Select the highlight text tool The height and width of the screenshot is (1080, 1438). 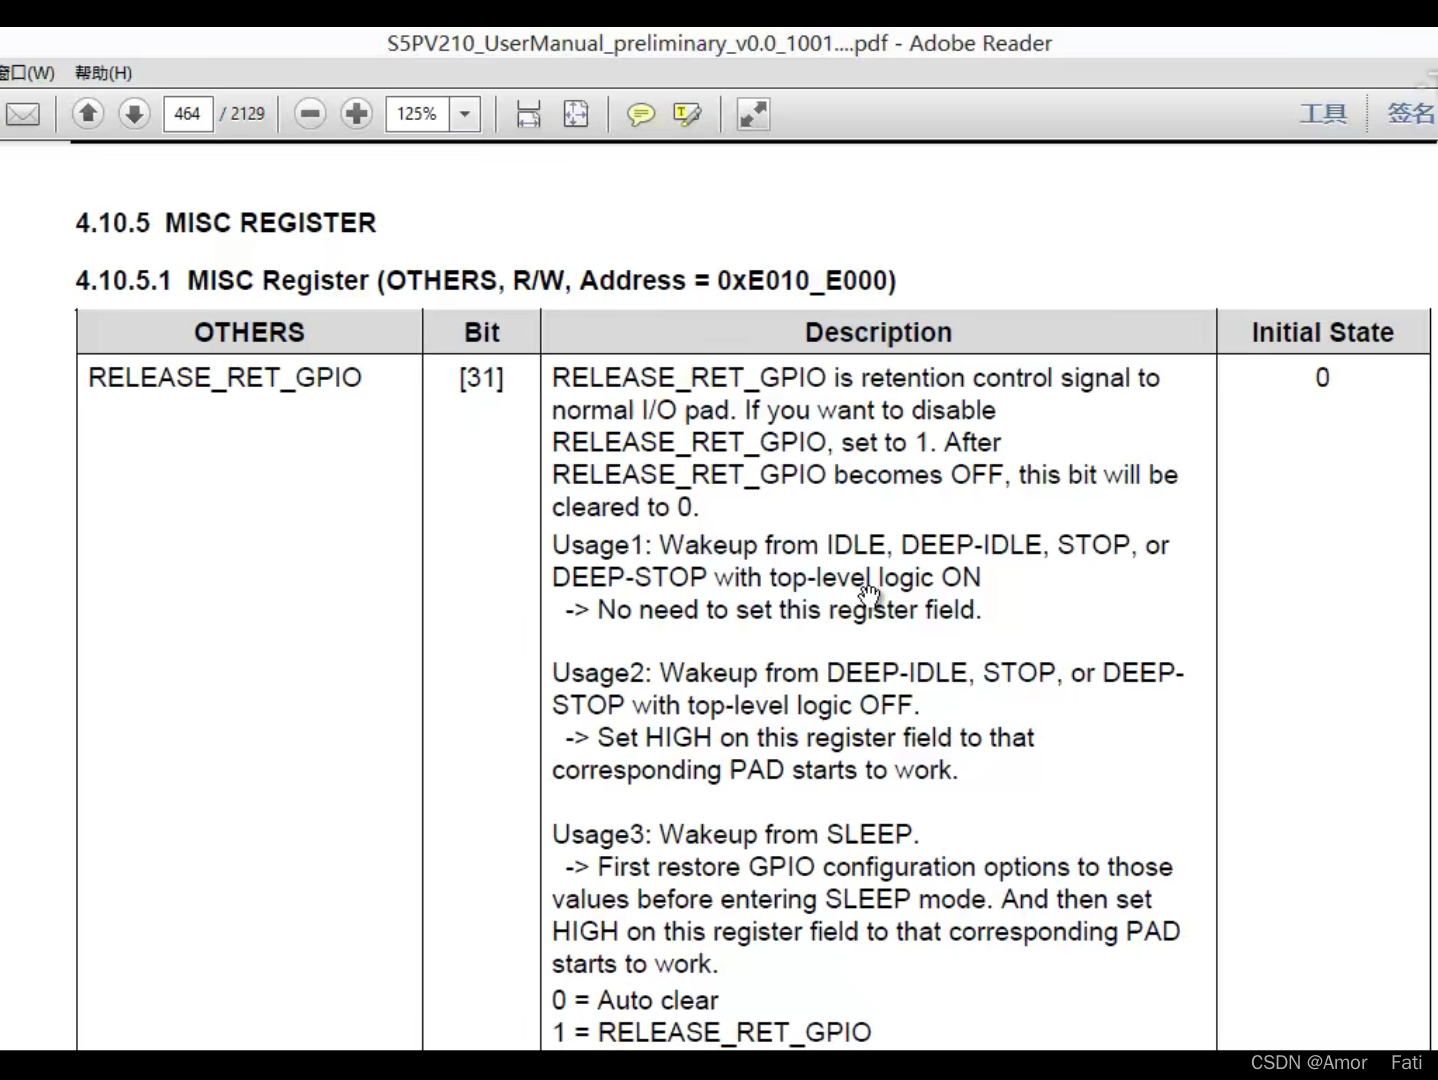[688, 115]
